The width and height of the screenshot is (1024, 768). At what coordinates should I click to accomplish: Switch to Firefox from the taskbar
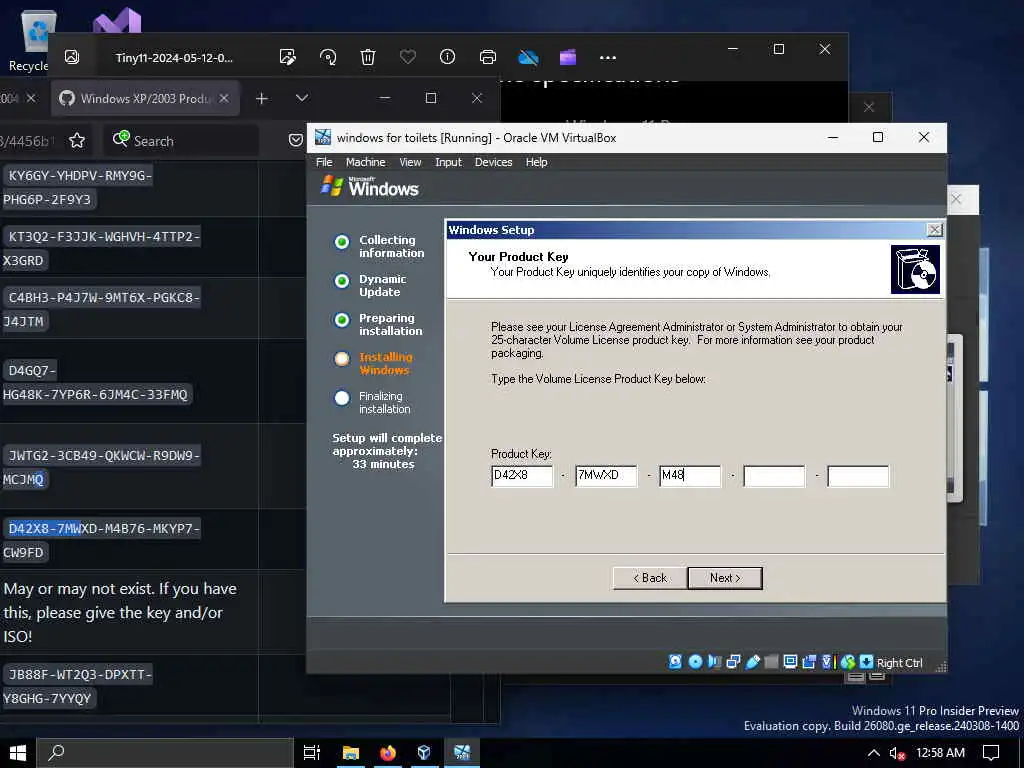tap(388, 753)
